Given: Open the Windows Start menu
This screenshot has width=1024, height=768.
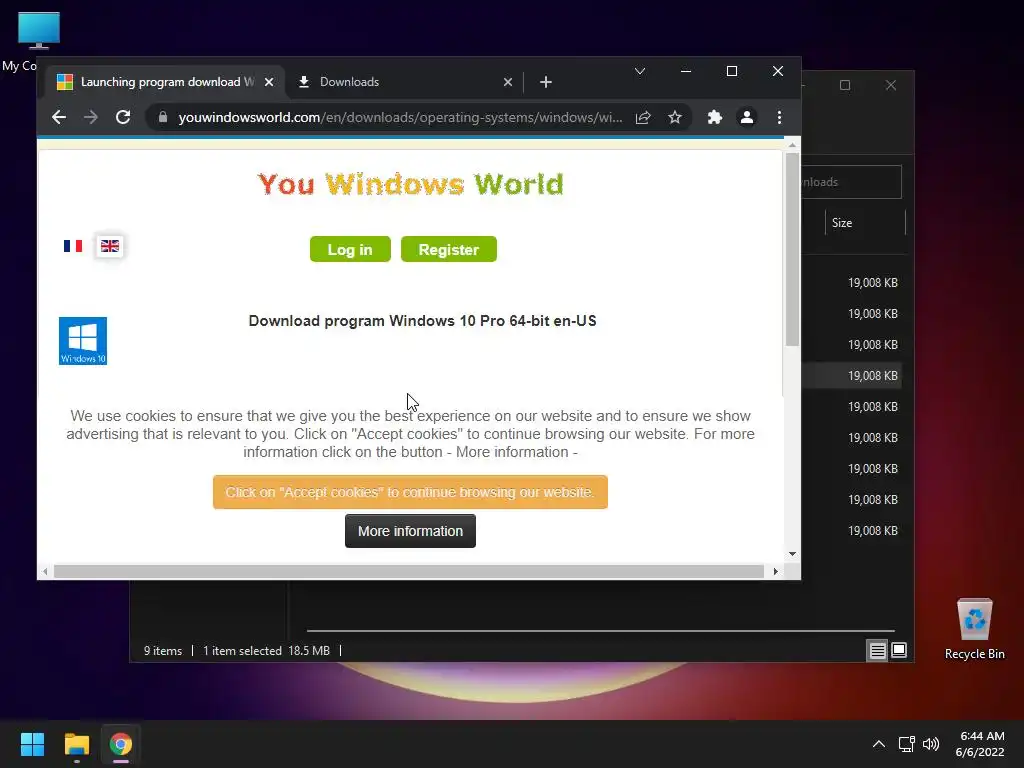Looking at the screenshot, I should (x=32, y=744).
